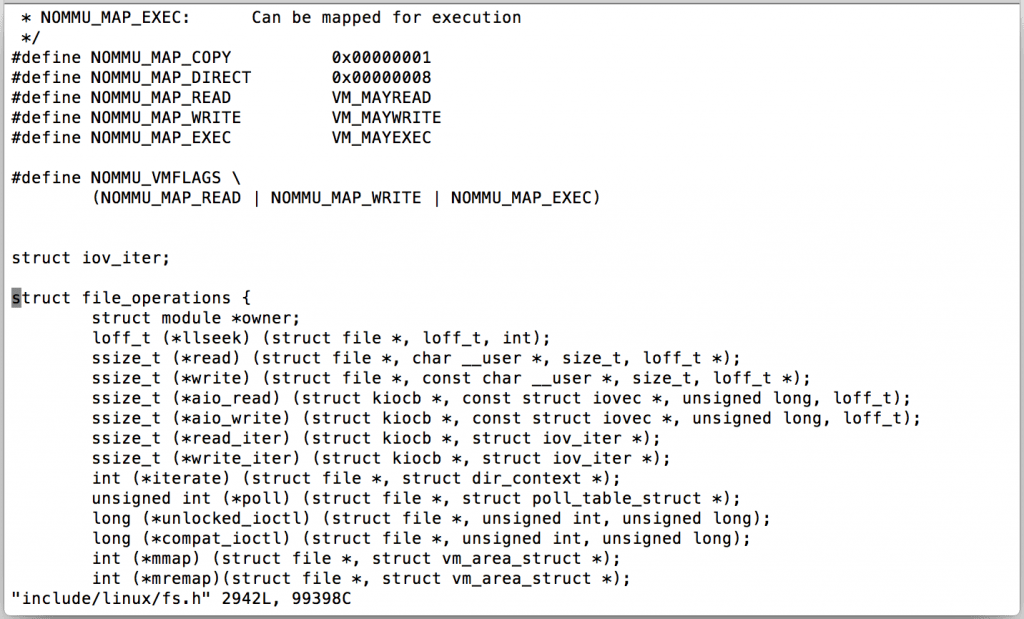The width and height of the screenshot is (1024, 619).
Task: Click VM_MAYREAD on the NOMMU_MAP_READ line
Action: (381, 98)
